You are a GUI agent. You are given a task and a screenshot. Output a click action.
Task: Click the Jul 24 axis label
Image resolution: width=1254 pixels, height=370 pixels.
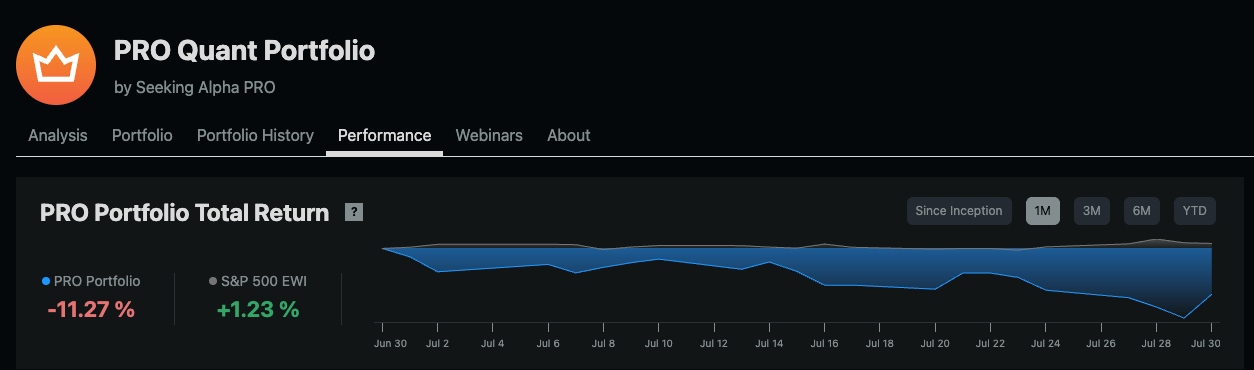point(1046,343)
